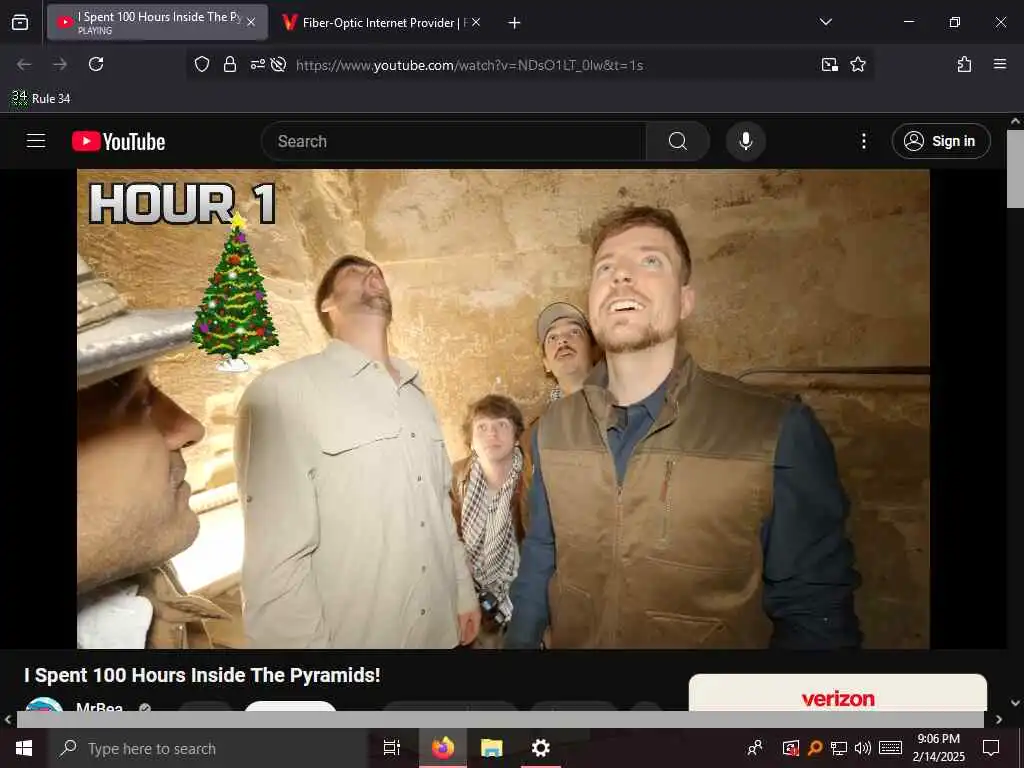Open Windows Task View
This screenshot has width=1024, height=768.
[x=392, y=748]
